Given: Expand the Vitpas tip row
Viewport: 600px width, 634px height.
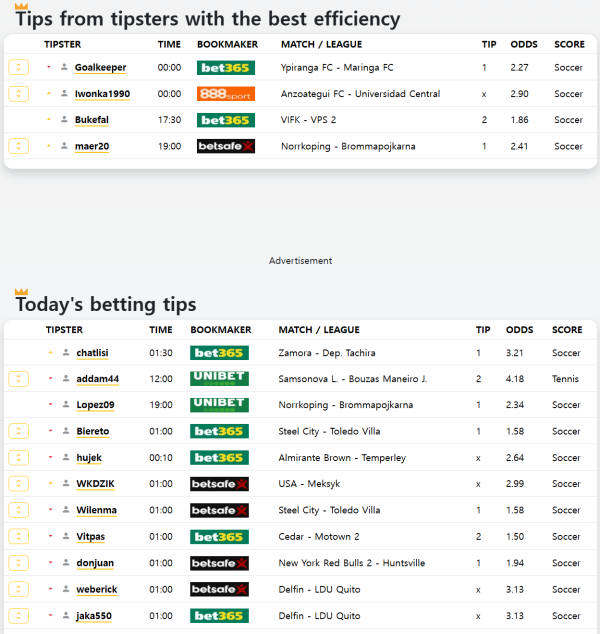Looking at the screenshot, I should 18,537.
